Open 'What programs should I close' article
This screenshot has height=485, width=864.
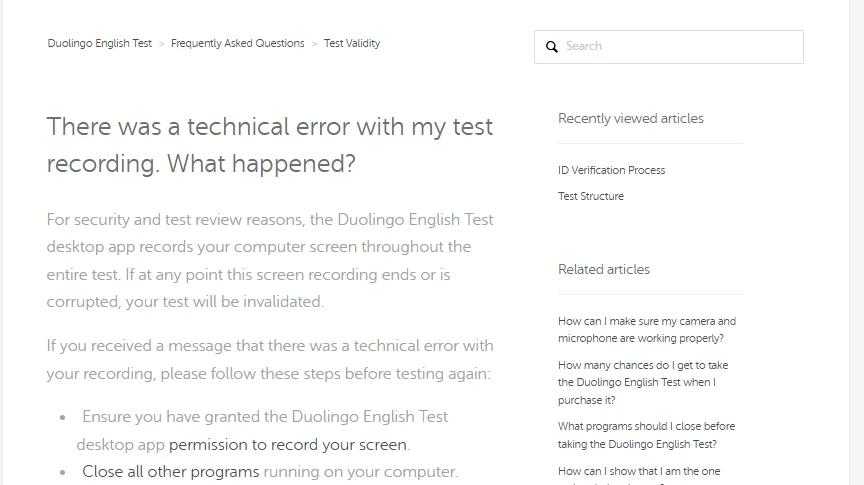pos(646,435)
